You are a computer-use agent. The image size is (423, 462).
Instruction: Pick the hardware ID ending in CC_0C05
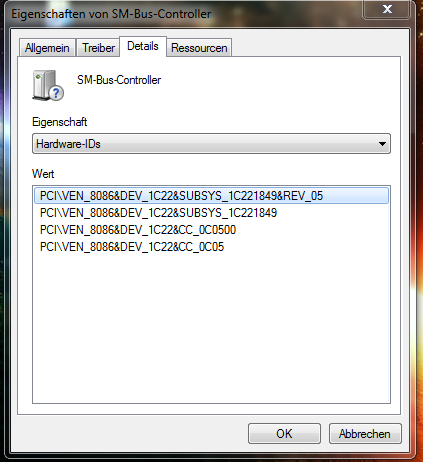click(132, 247)
